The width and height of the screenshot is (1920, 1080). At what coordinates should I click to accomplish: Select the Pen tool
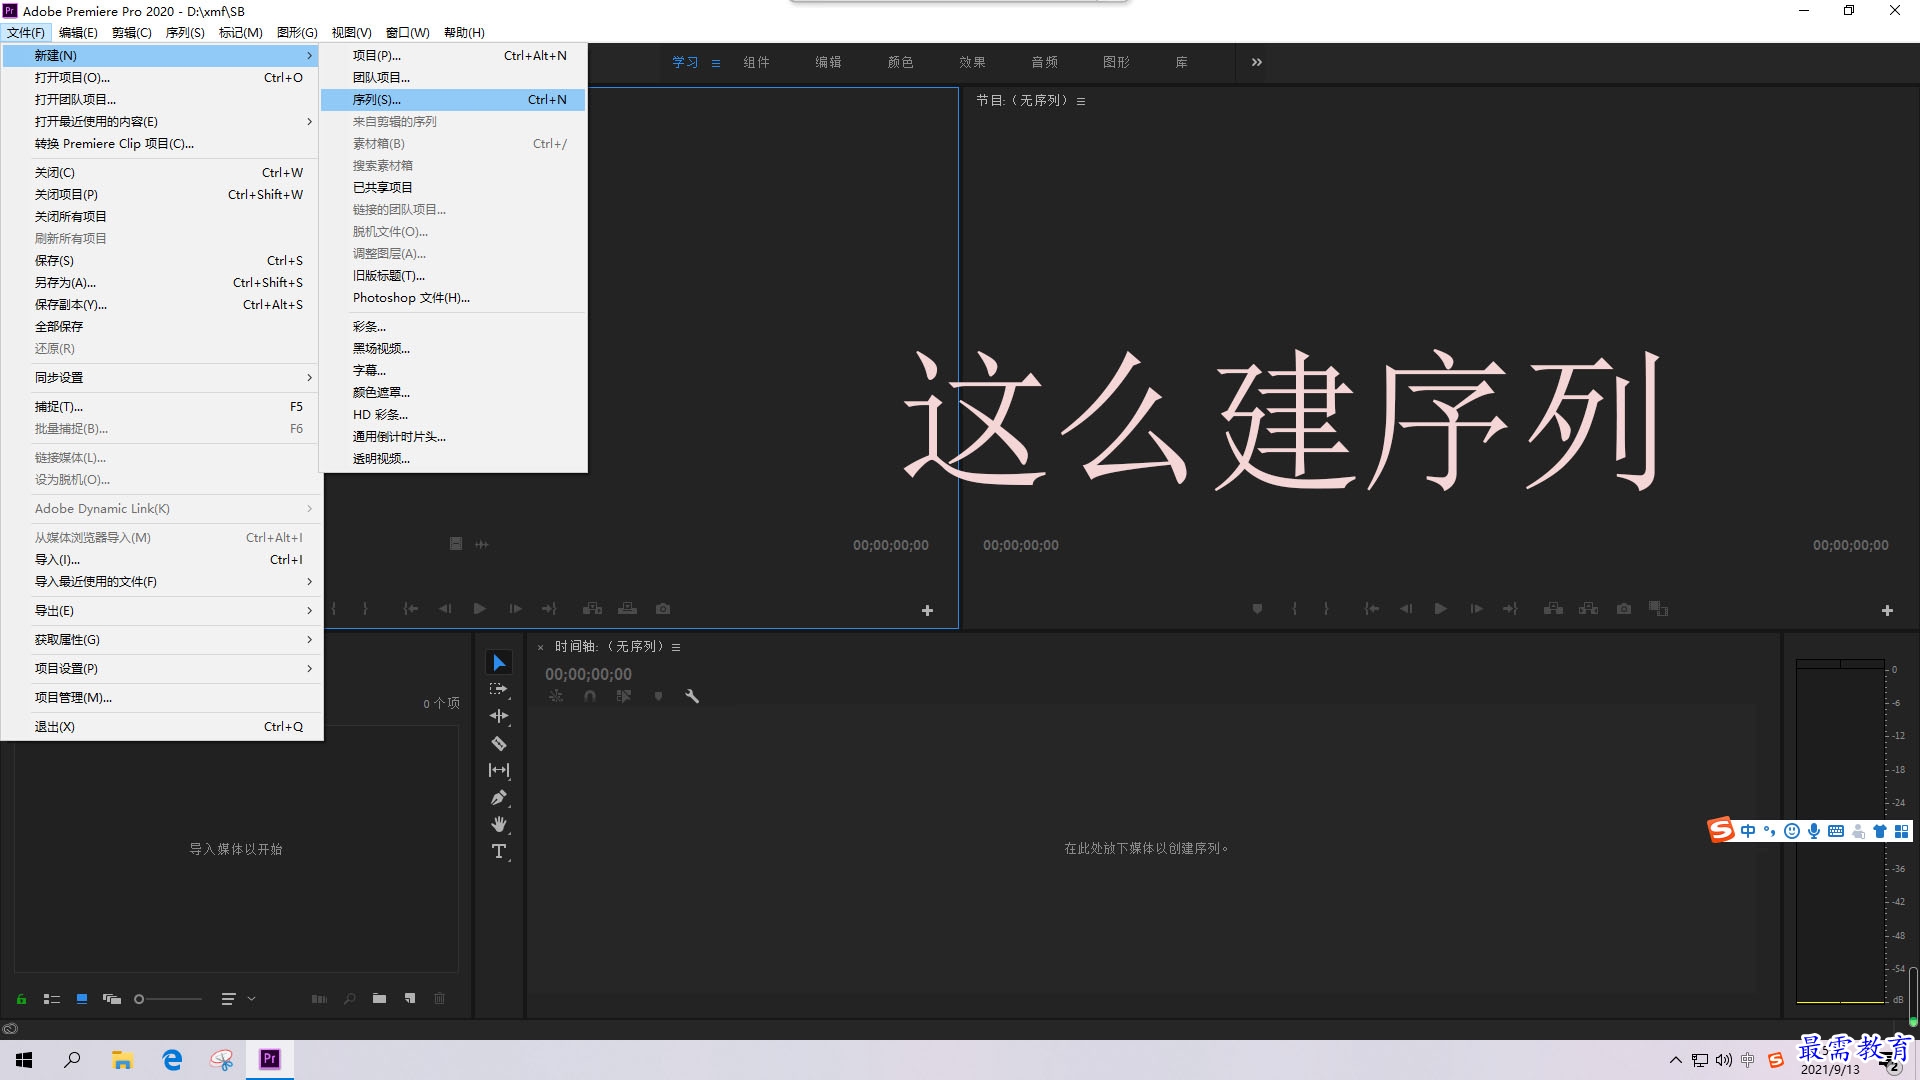(x=499, y=797)
